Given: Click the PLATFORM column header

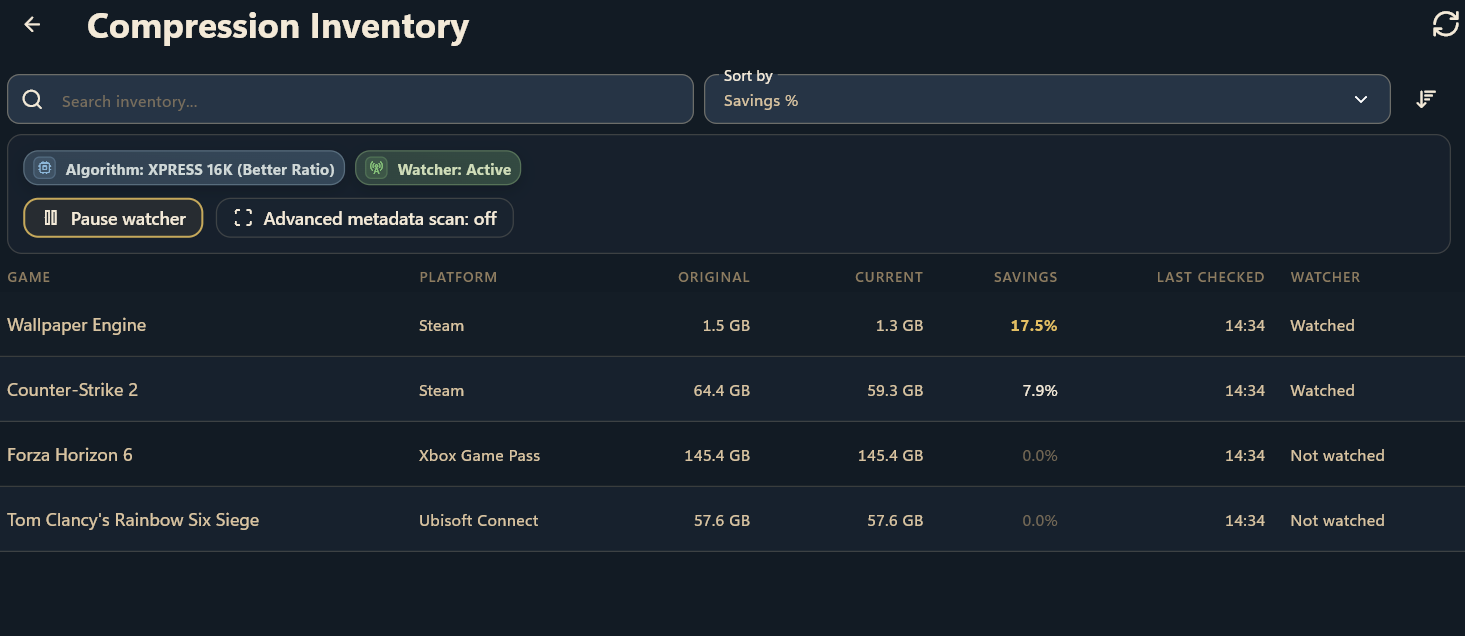Looking at the screenshot, I should 458,277.
